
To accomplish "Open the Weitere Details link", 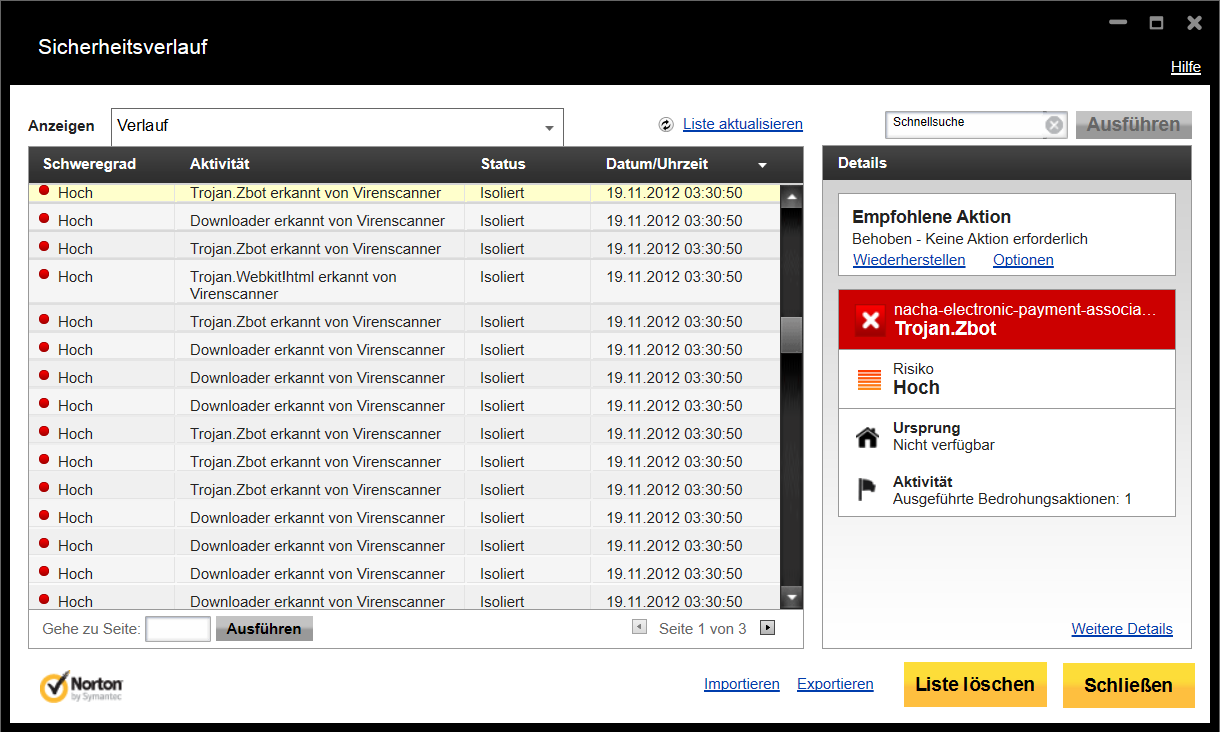I will pos(1121,629).
